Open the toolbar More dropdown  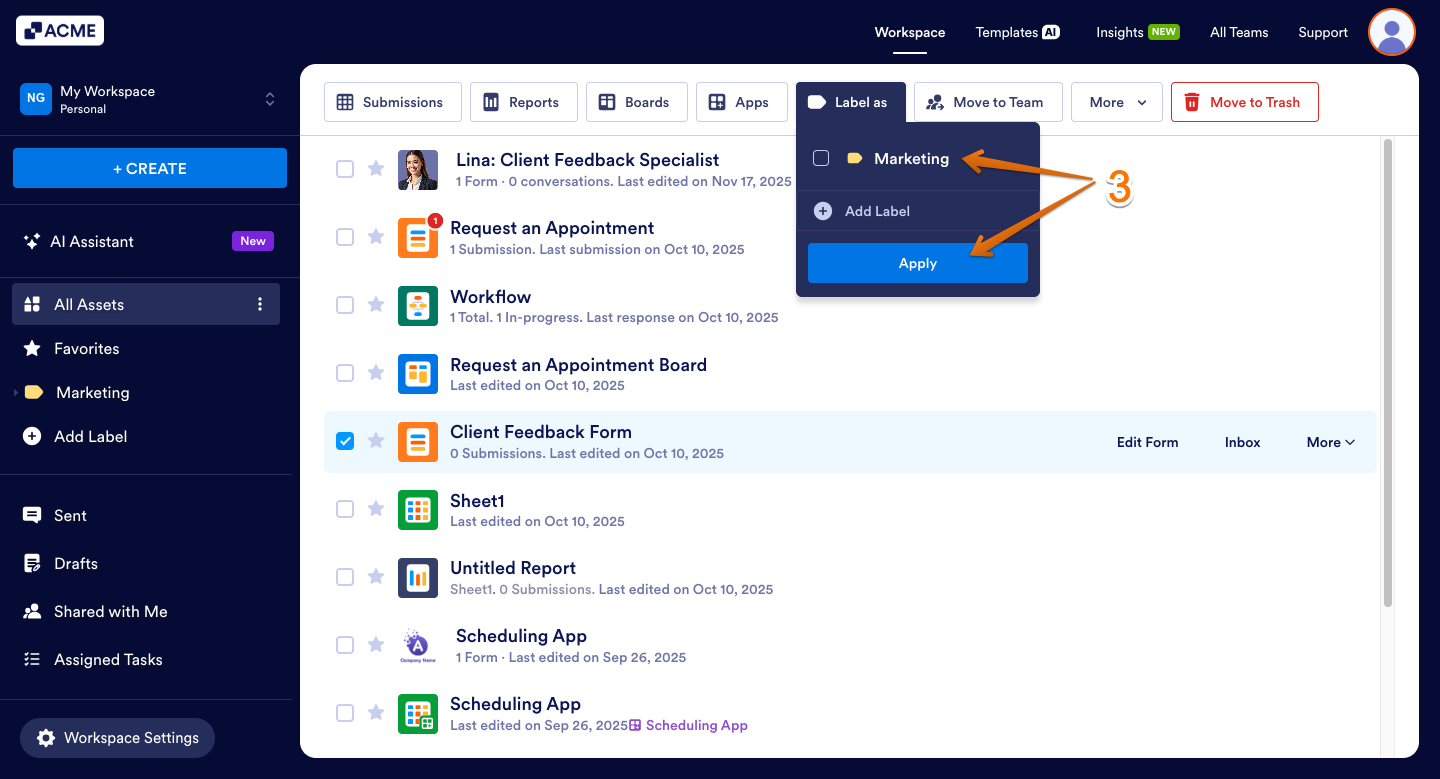[1117, 102]
